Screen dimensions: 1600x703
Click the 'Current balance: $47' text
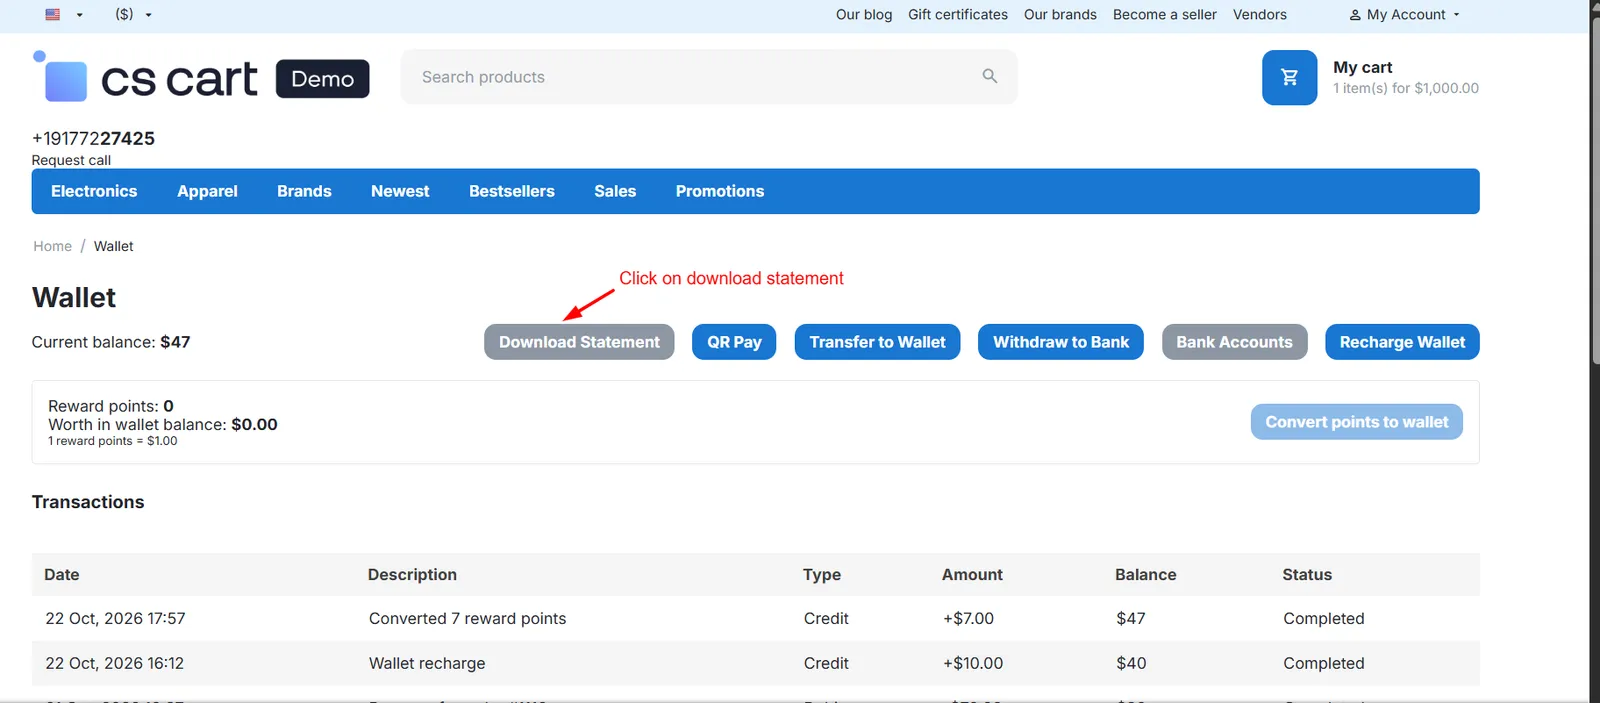click(x=111, y=342)
